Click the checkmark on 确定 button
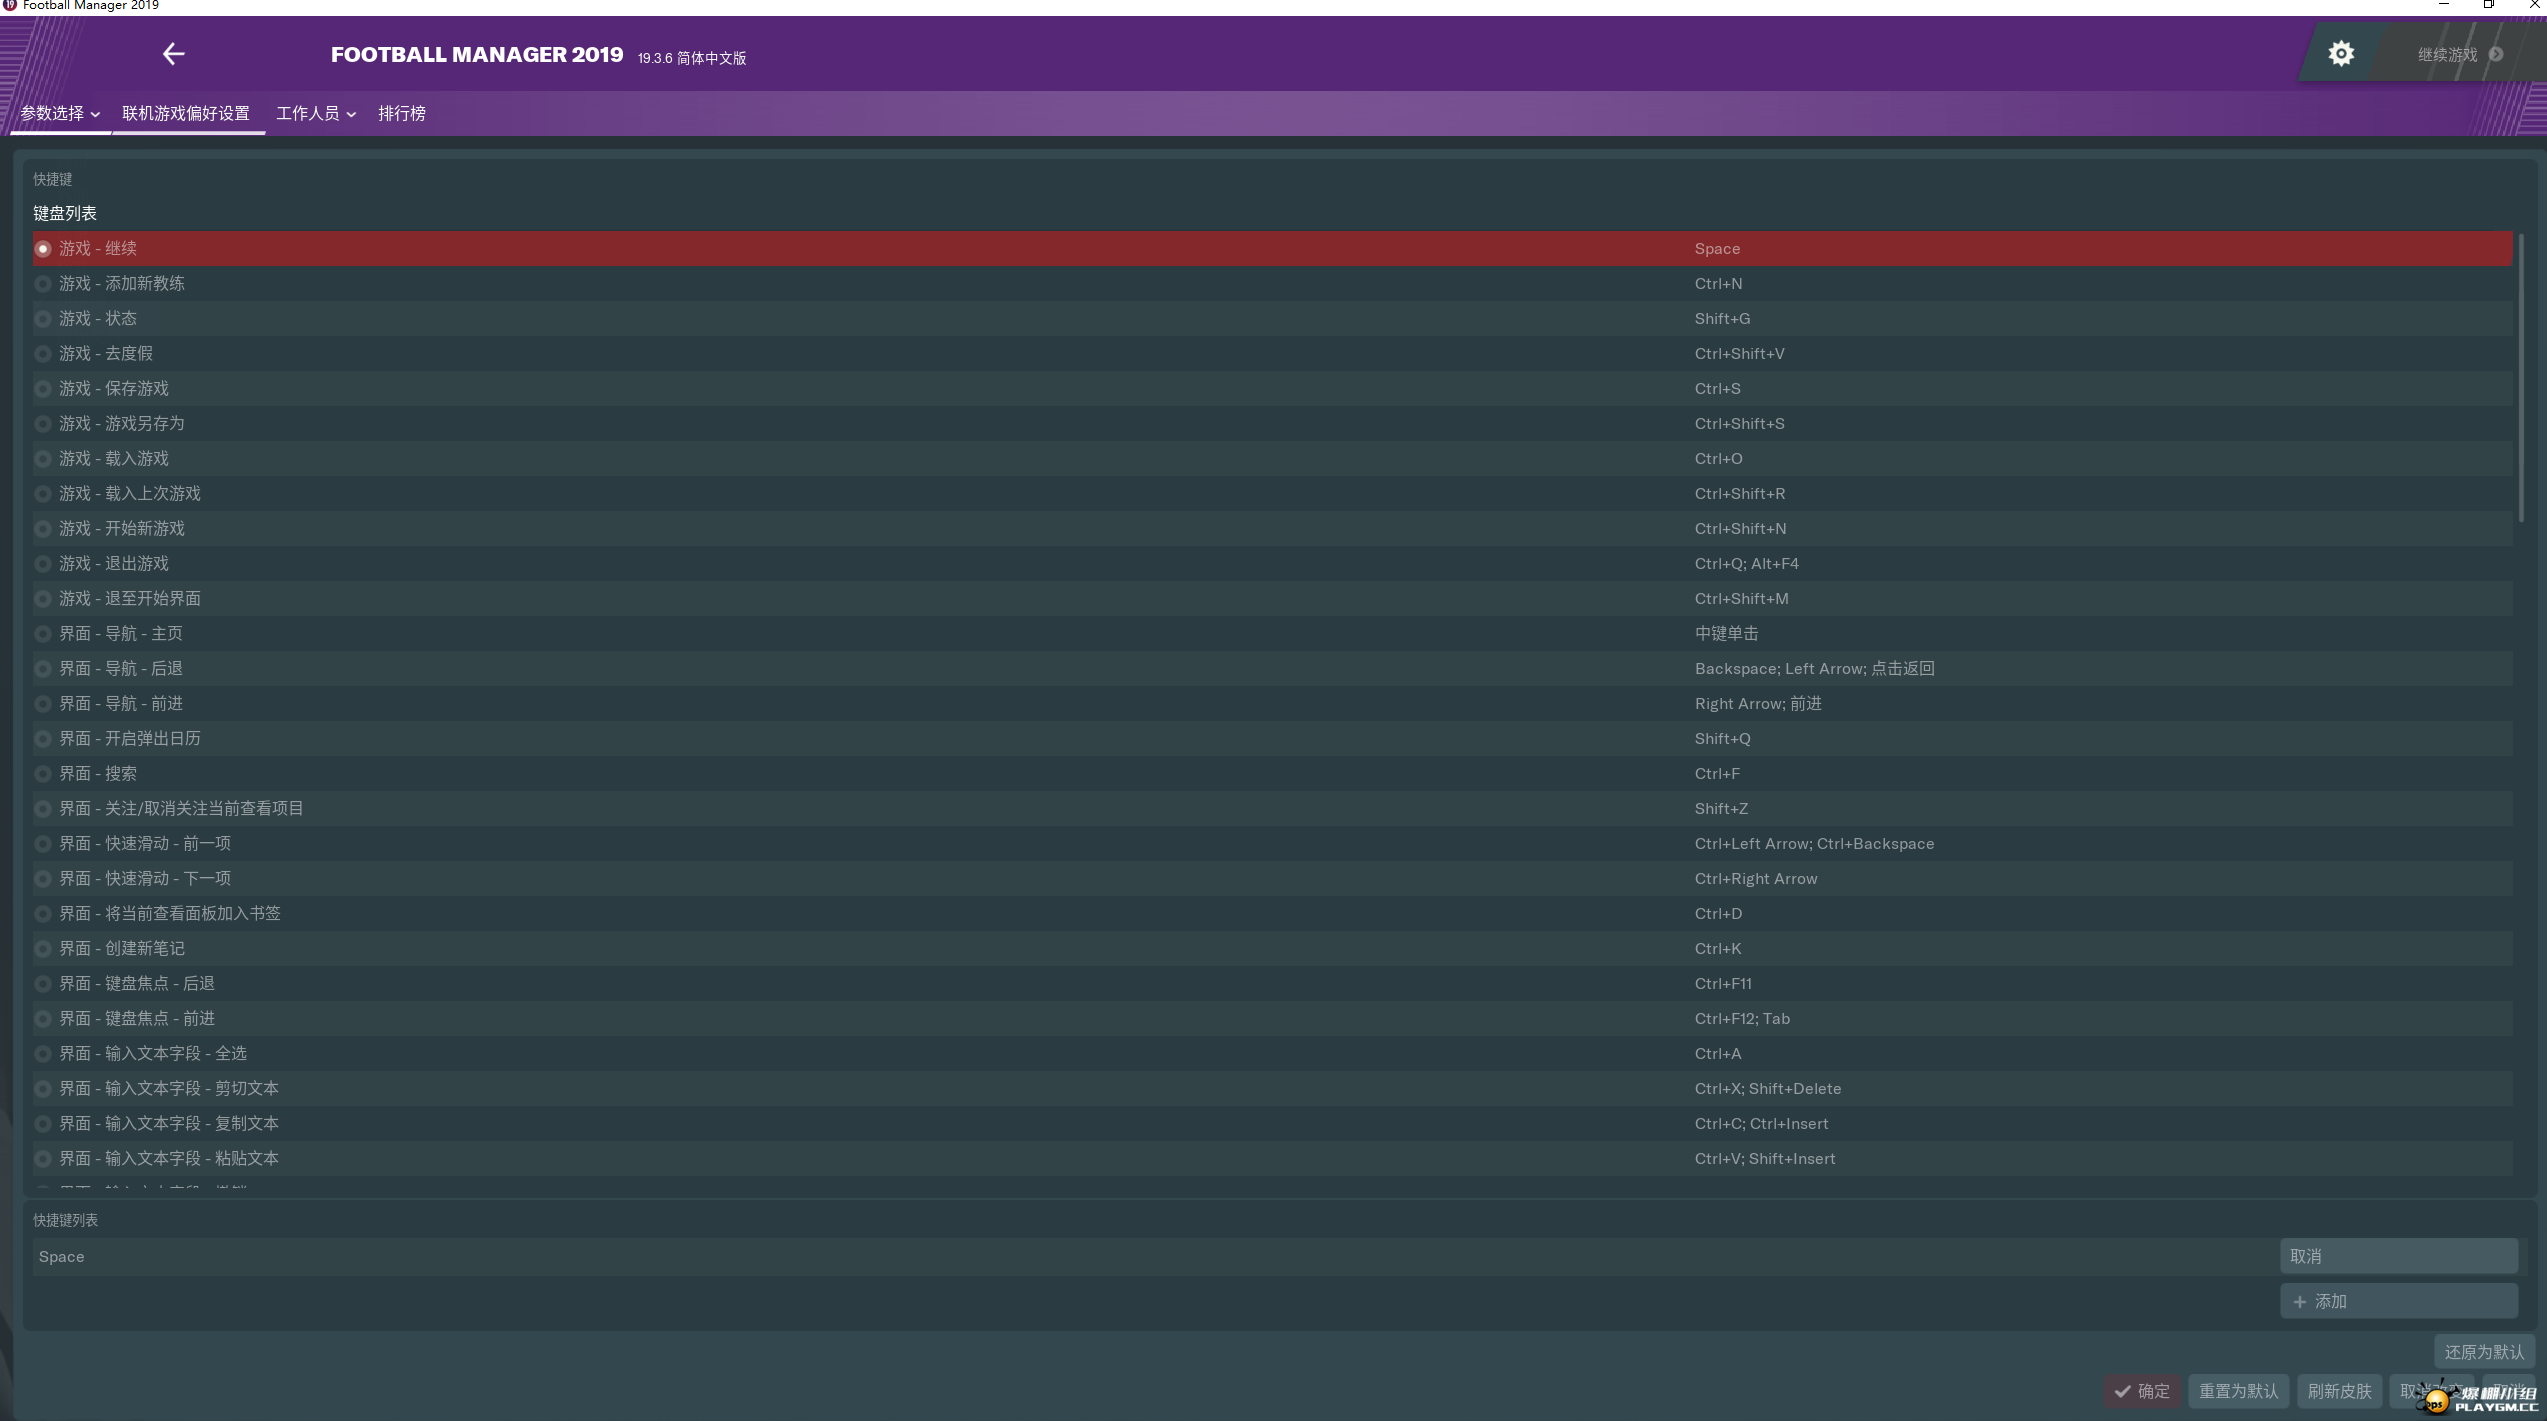The width and height of the screenshot is (2547, 1421). coord(2122,1391)
